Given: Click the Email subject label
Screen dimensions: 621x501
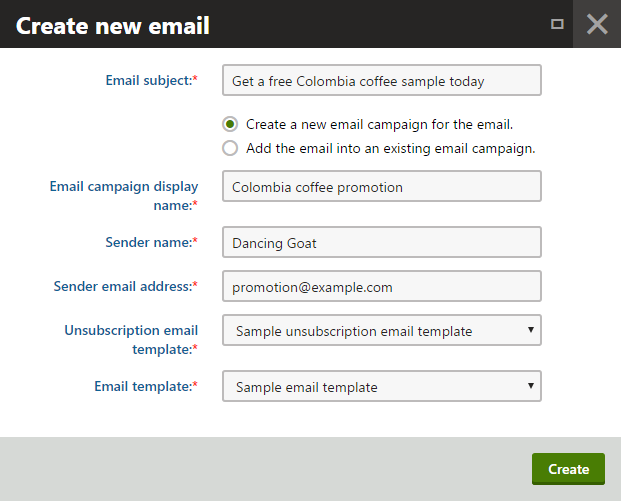Looking at the screenshot, I should [151, 80].
